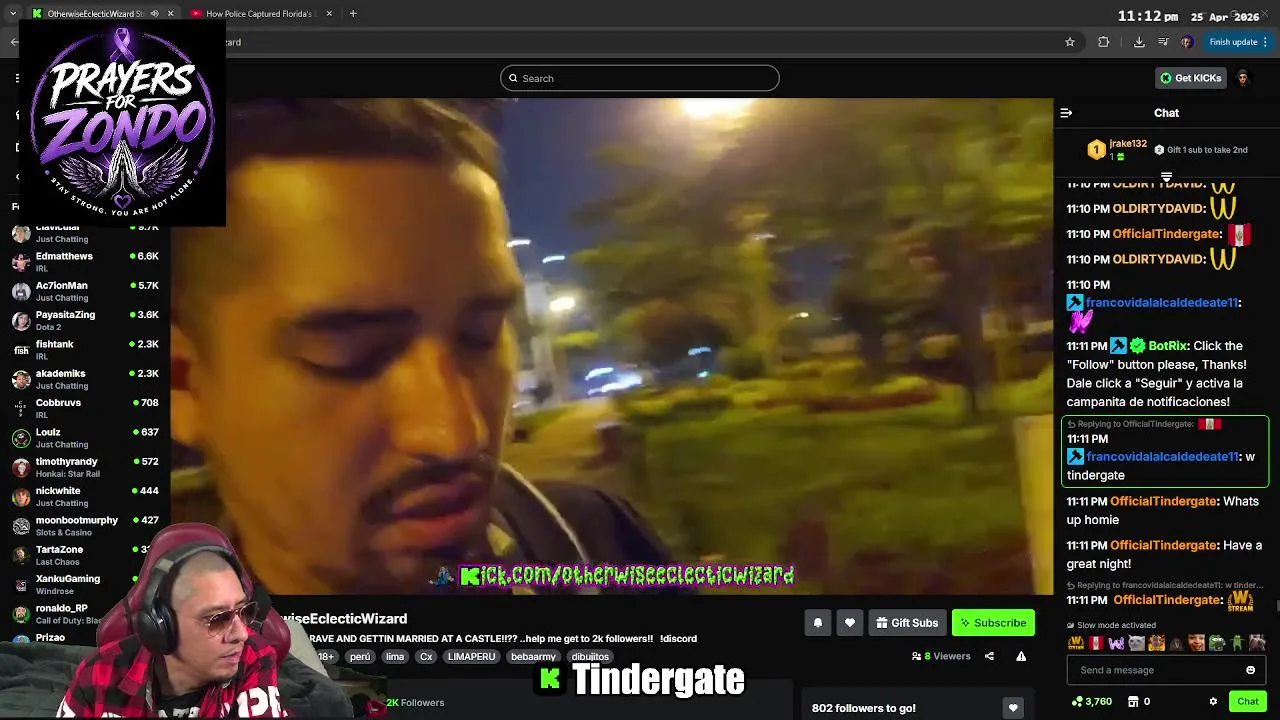Open the emoji picker in message box
Image resolution: width=1280 pixels, height=720 pixels.
pos(1250,670)
